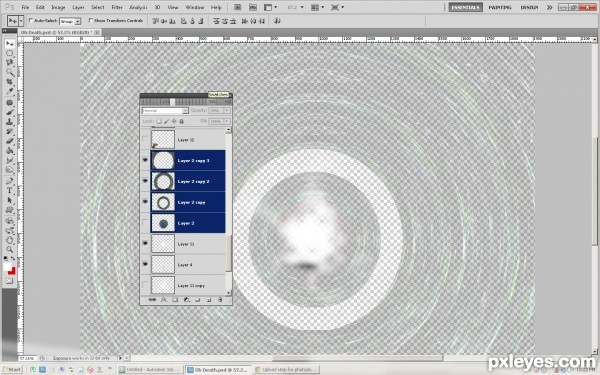Screen dimensions: 600x375
Task: Select the Pen tool
Action: coord(10,181)
